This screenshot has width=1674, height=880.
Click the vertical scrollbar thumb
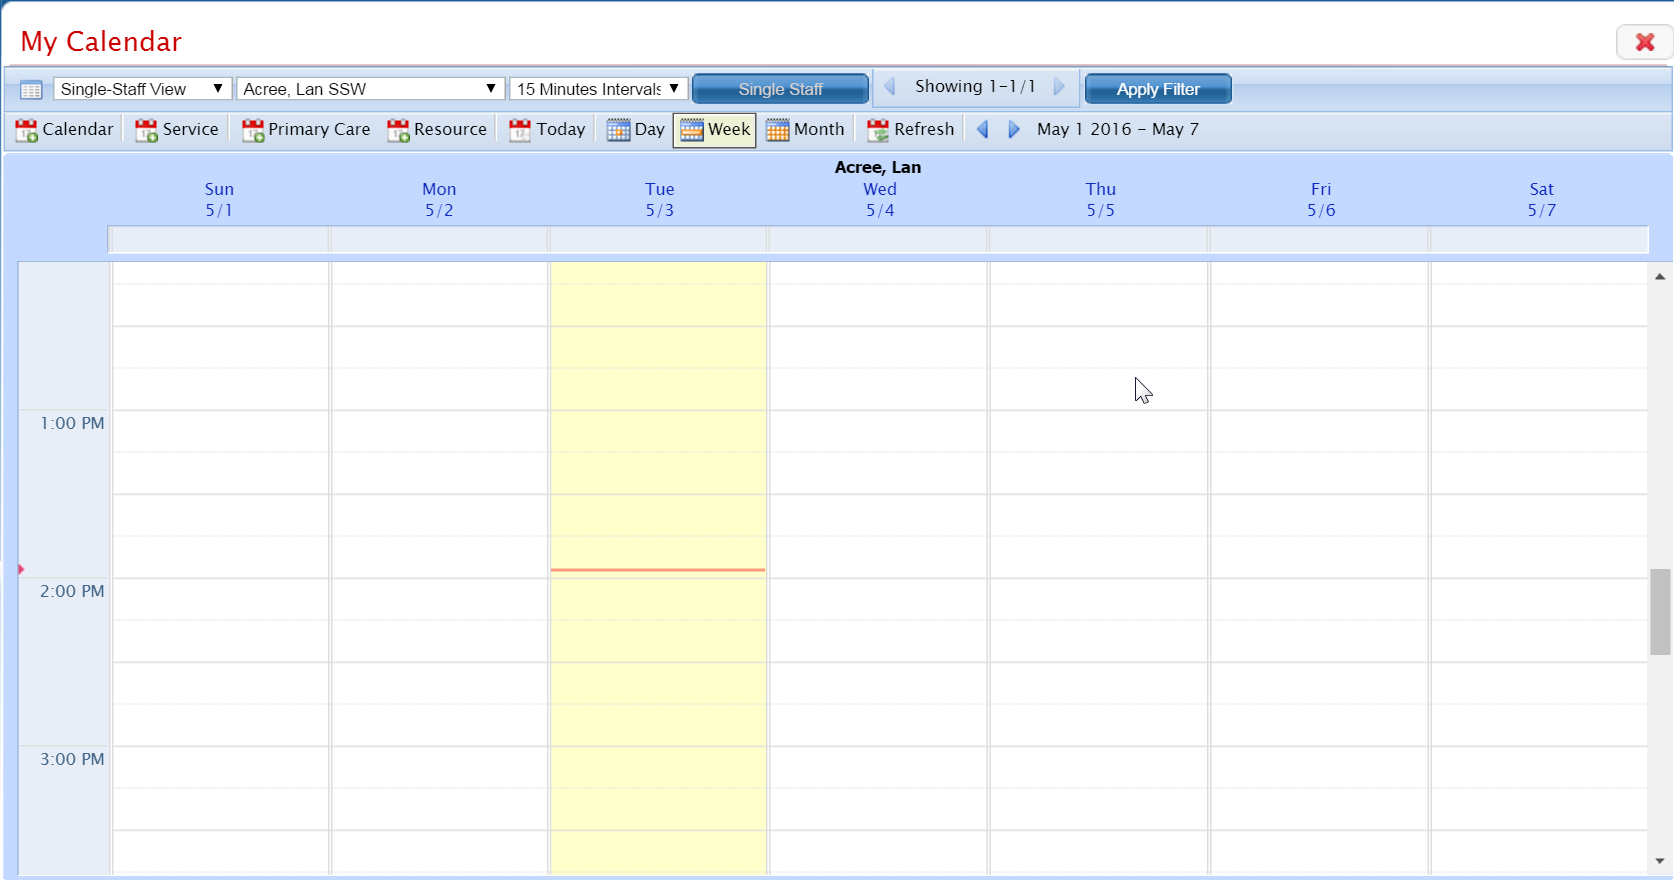(x=1660, y=611)
